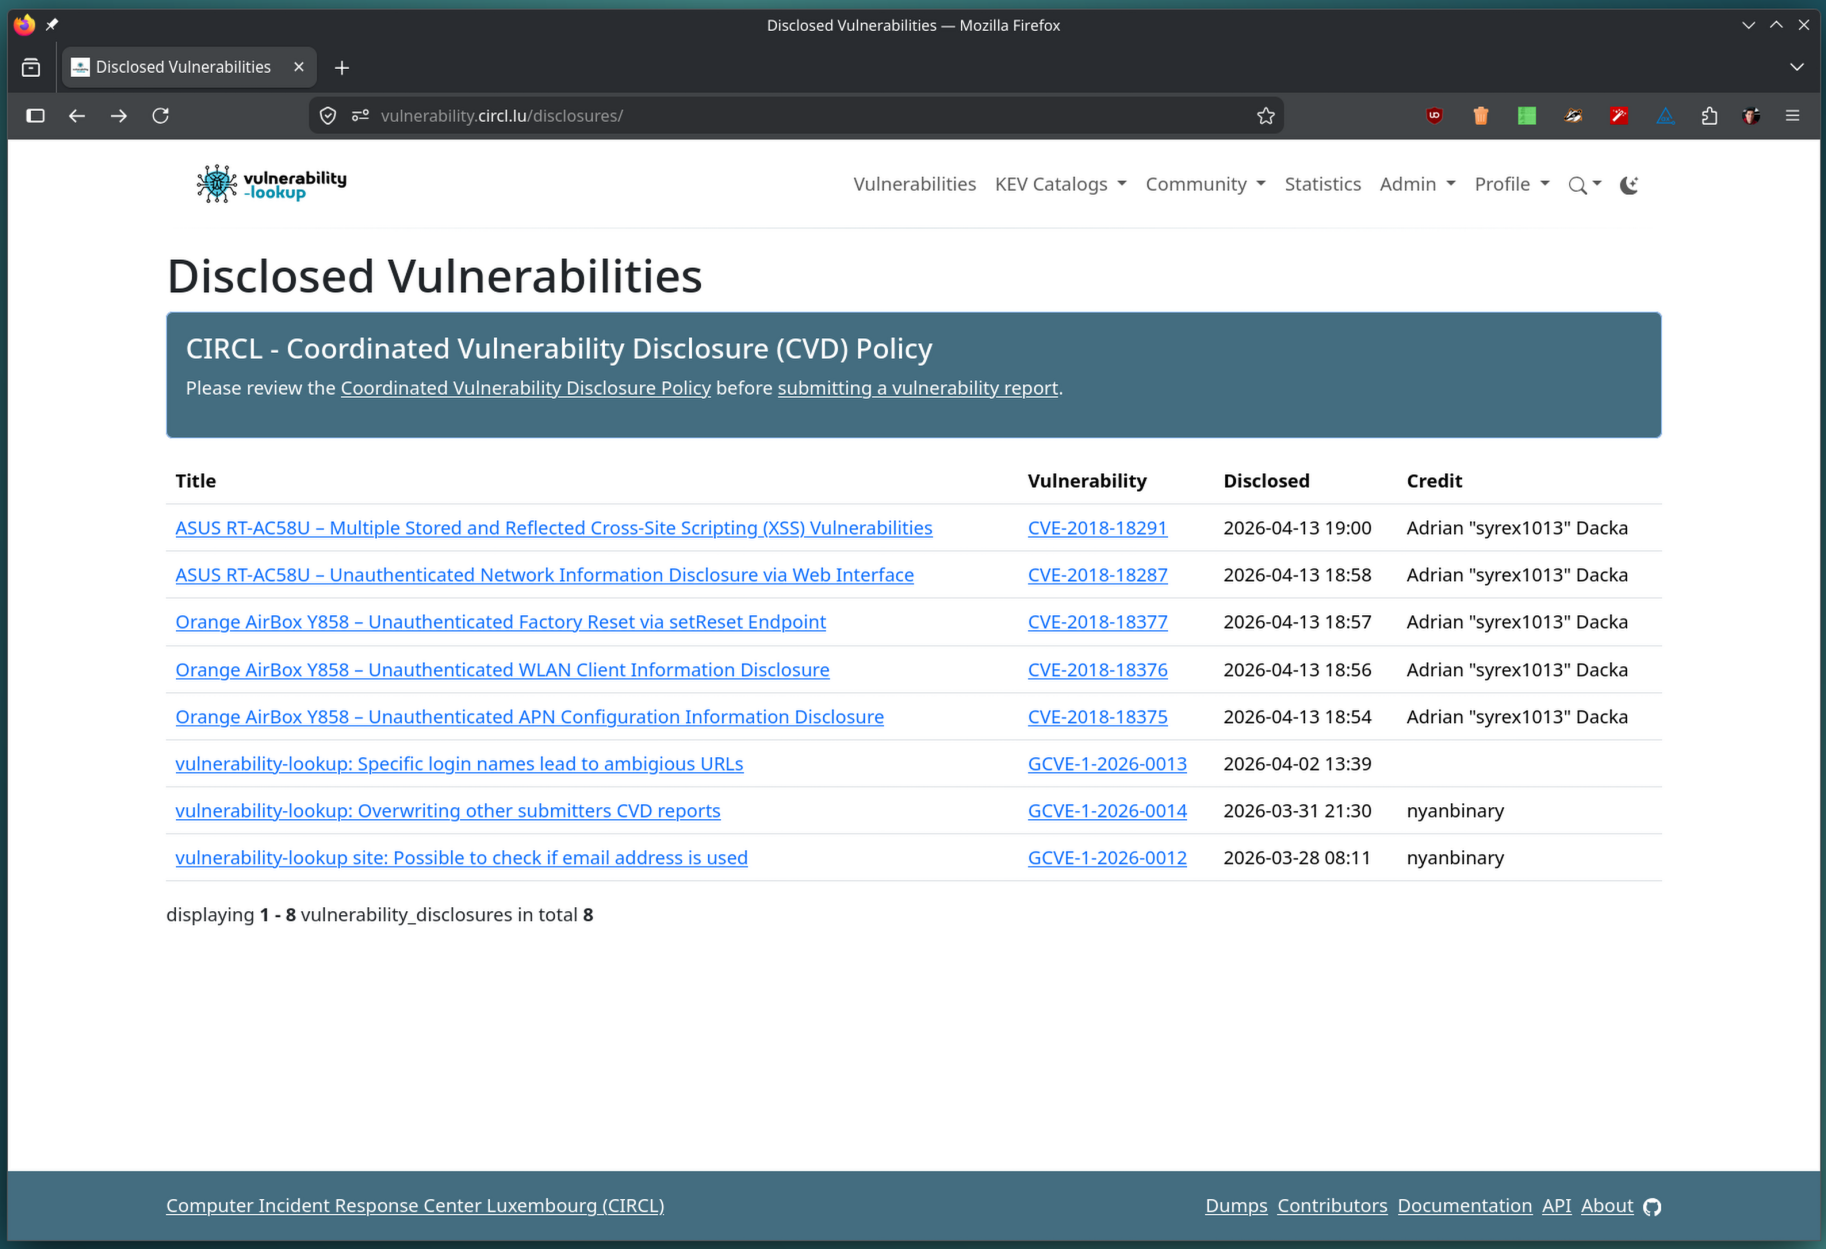This screenshot has height=1249, width=1826.
Task: Toggle the Firefox sidebar
Action: [36, 116]
